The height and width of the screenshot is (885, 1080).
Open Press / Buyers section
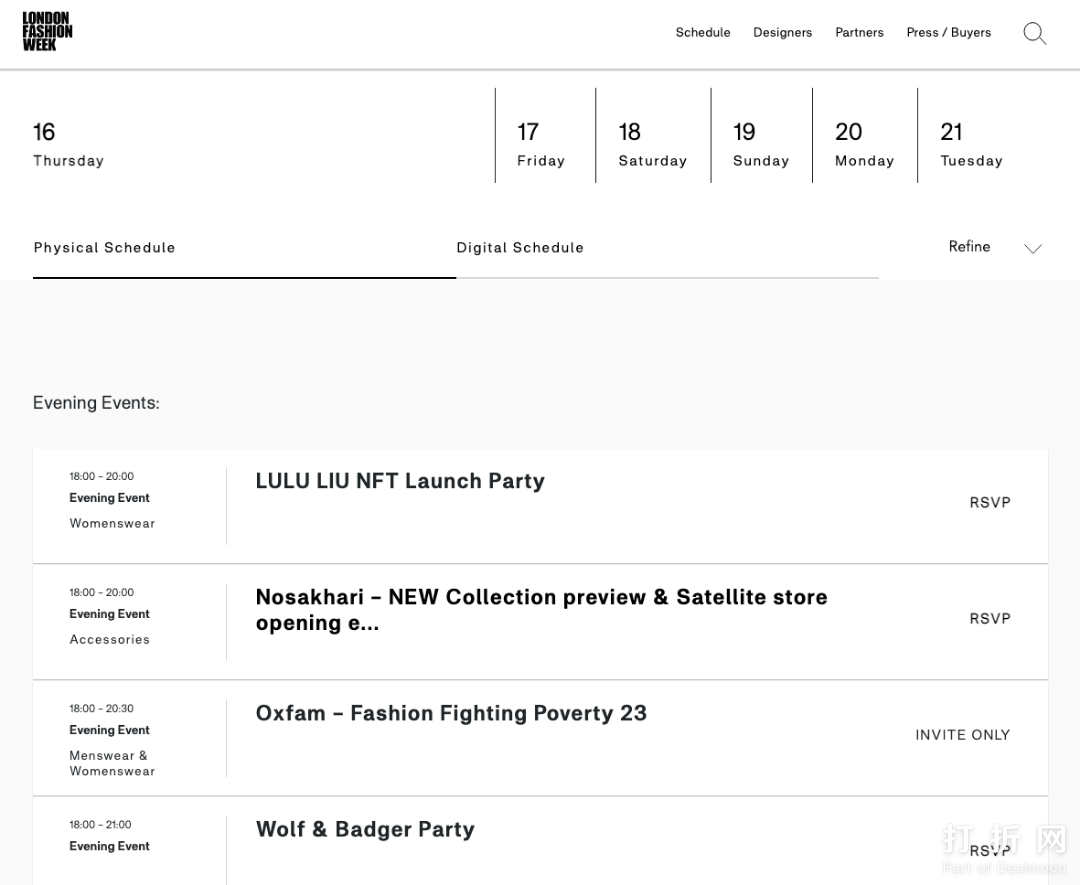(x=948, y=33)
